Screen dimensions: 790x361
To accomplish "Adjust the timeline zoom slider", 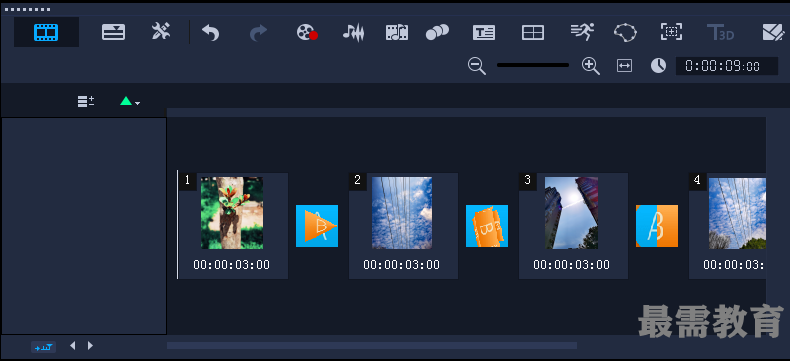I will [x=533, y=65].
